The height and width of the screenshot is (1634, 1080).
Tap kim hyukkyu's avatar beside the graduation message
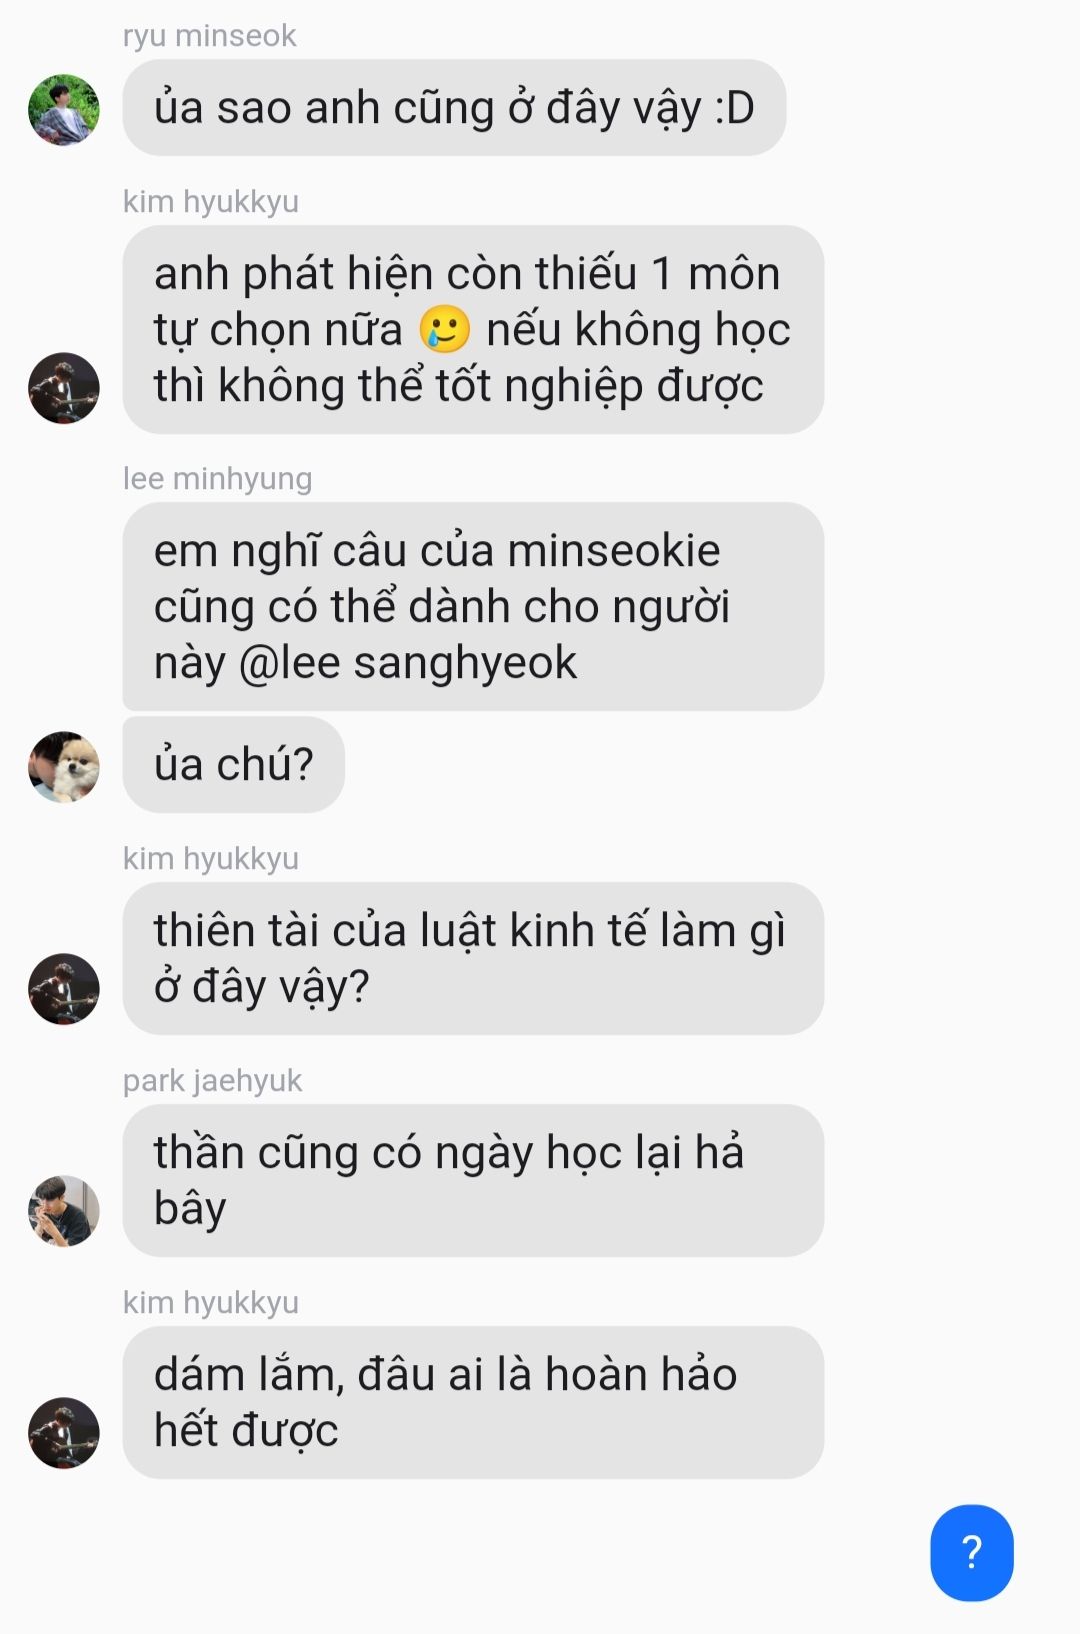click(64, 388)
